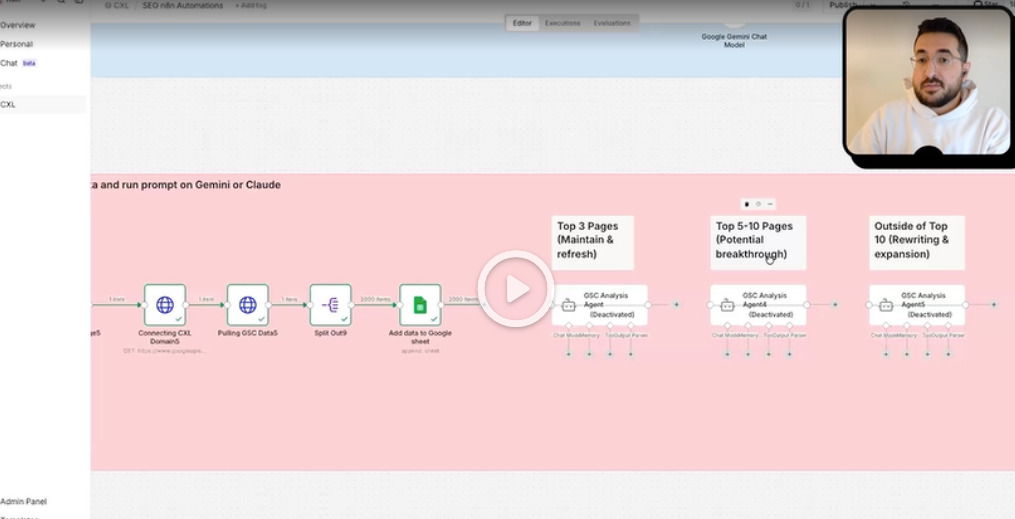Add Output Parser to GSC Analysis Agent
The width and height of the screenshot is (1015, 519).
(630, 354)
